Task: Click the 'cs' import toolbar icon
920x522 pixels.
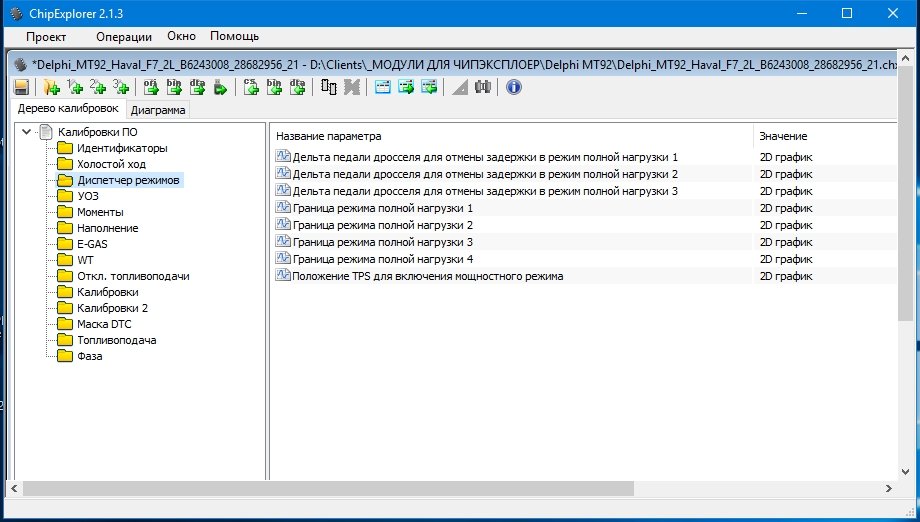Action: [x=251, y=87]
